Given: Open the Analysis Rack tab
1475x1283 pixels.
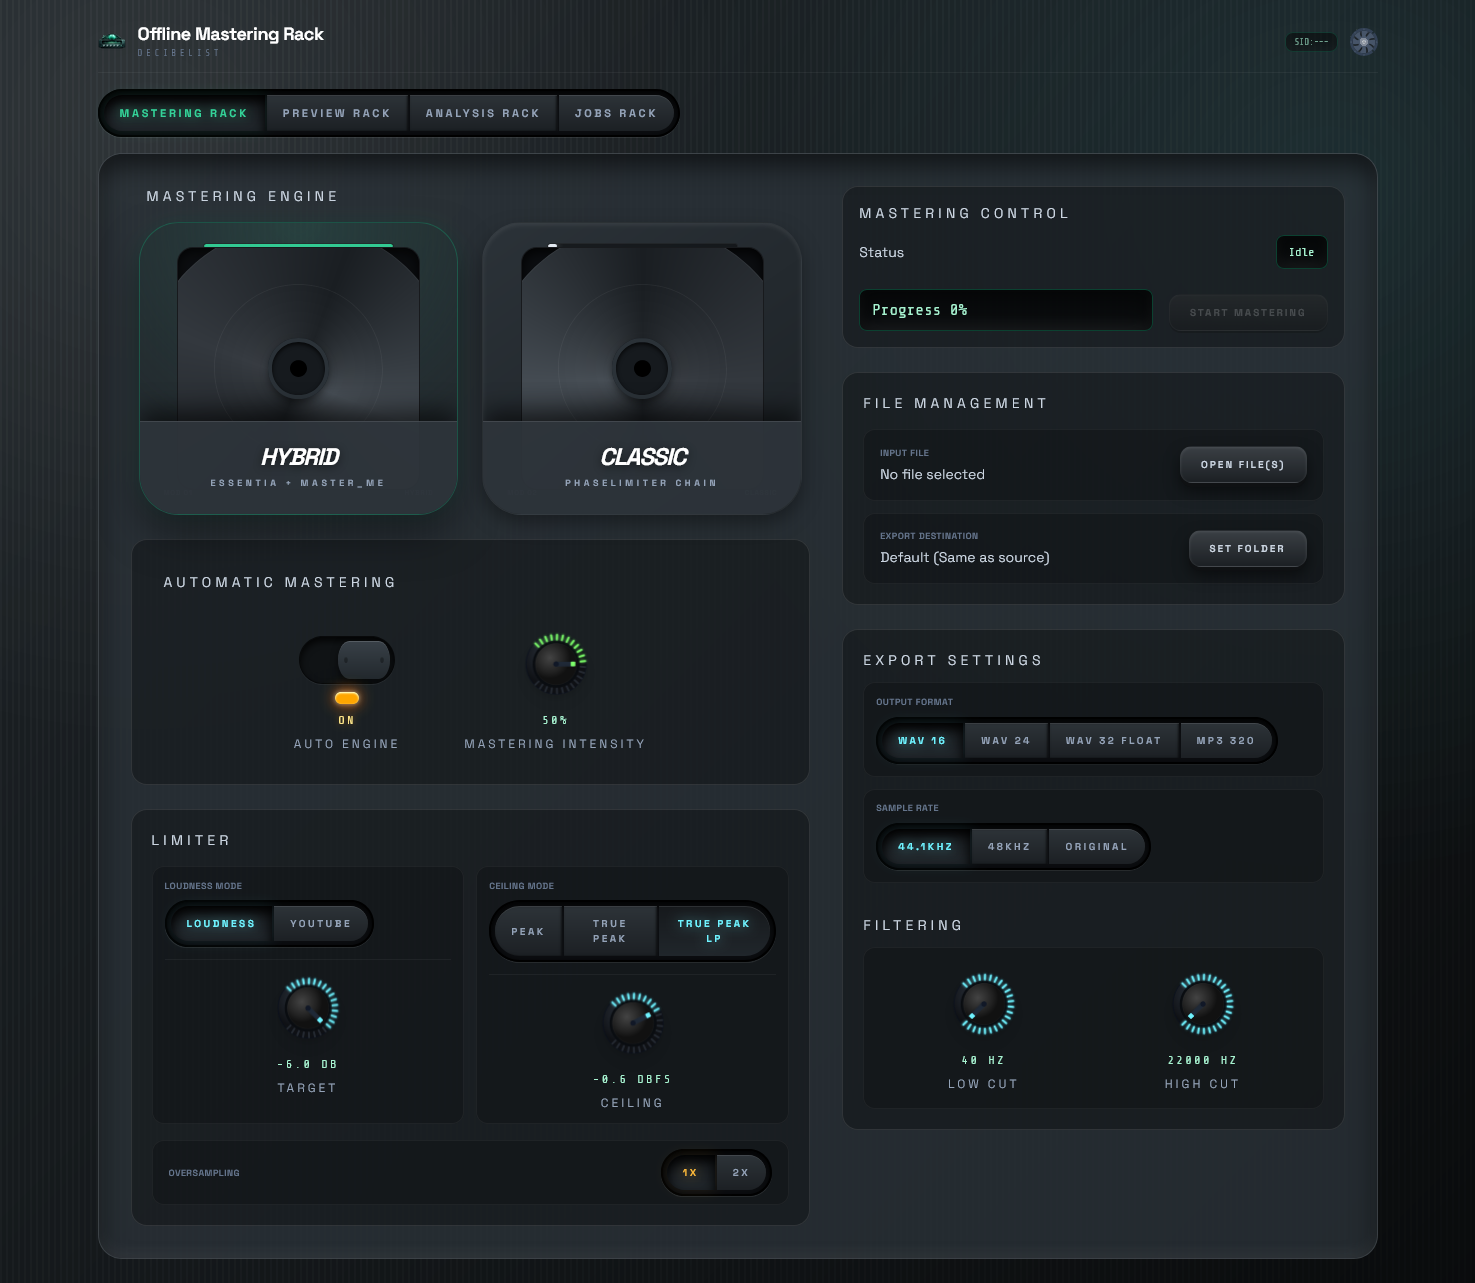Looking at the screenshot, I should 483,113.
